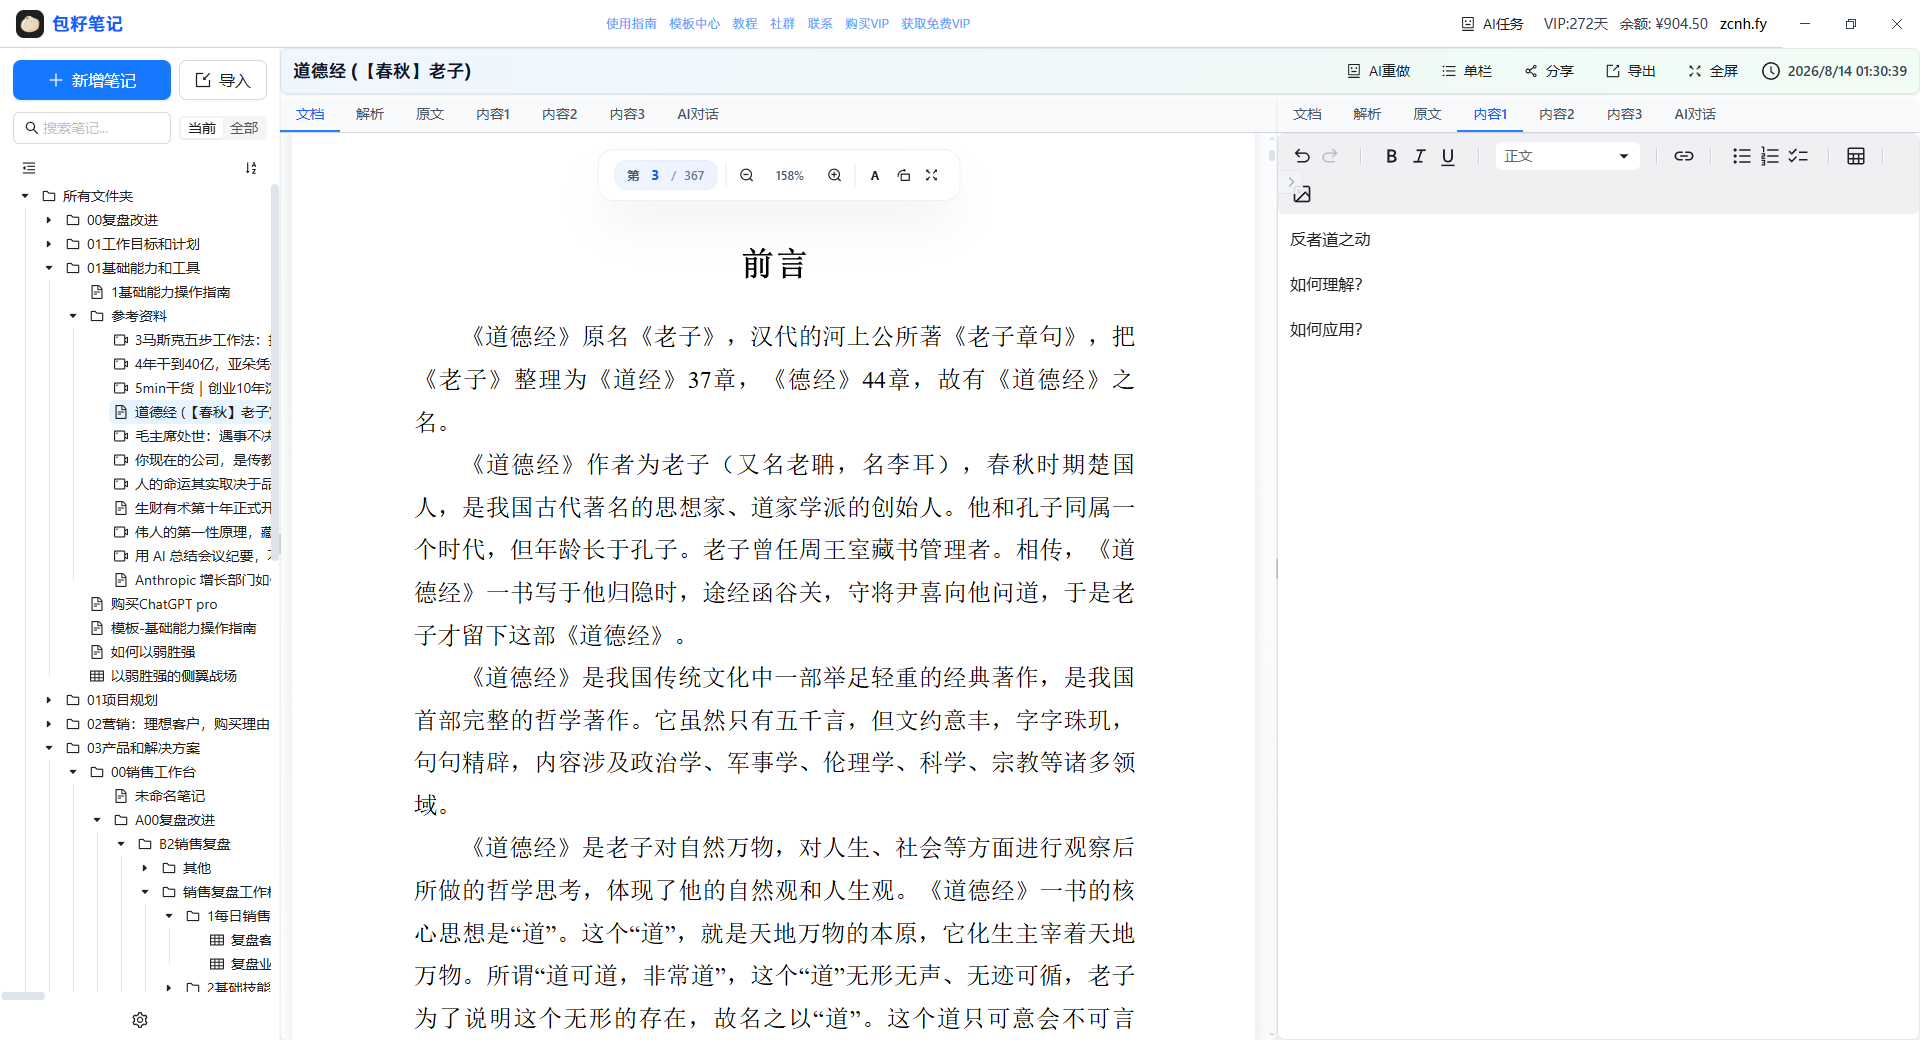Zoom out the document viewer
This screenshot has width=1920, height=1040.
point(747,175)
